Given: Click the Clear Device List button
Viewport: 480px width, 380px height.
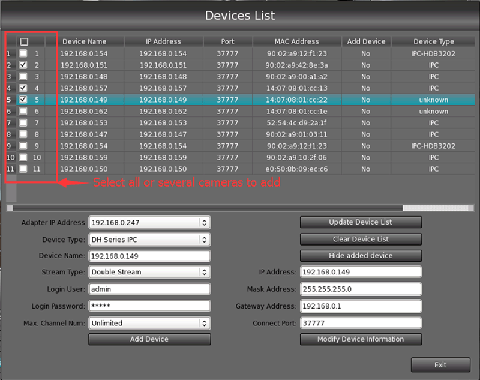Looking at the screenshot, I should coord(361,239).
